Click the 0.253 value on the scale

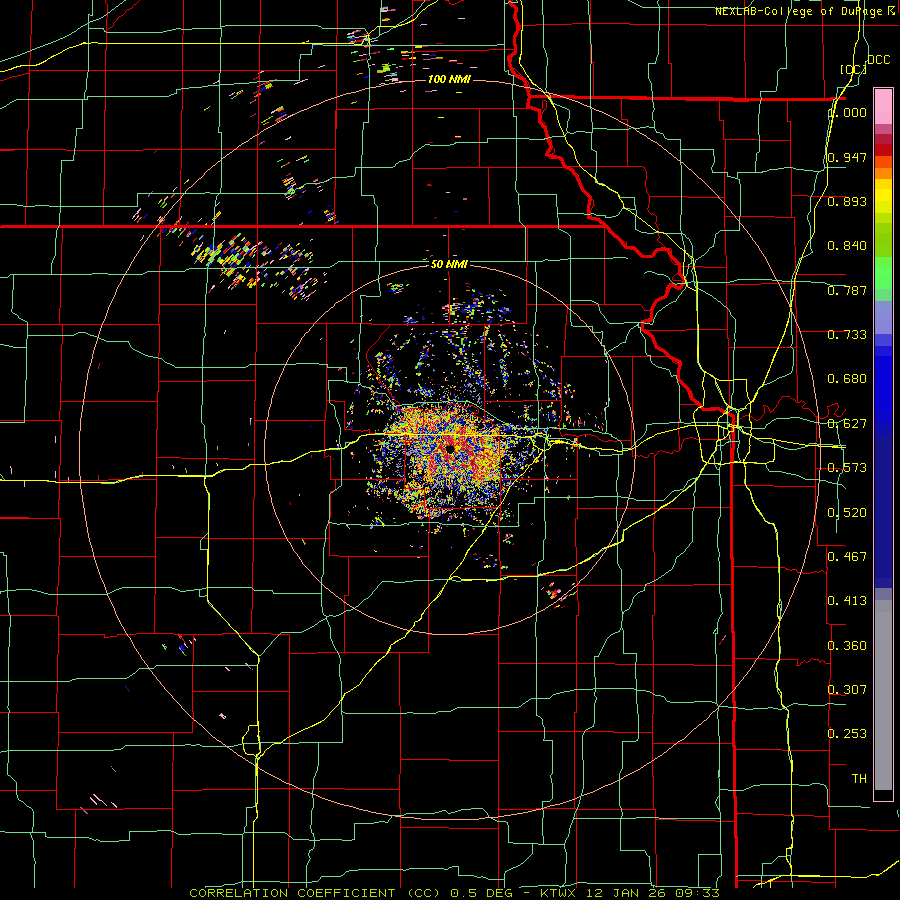tap(847, 734)
